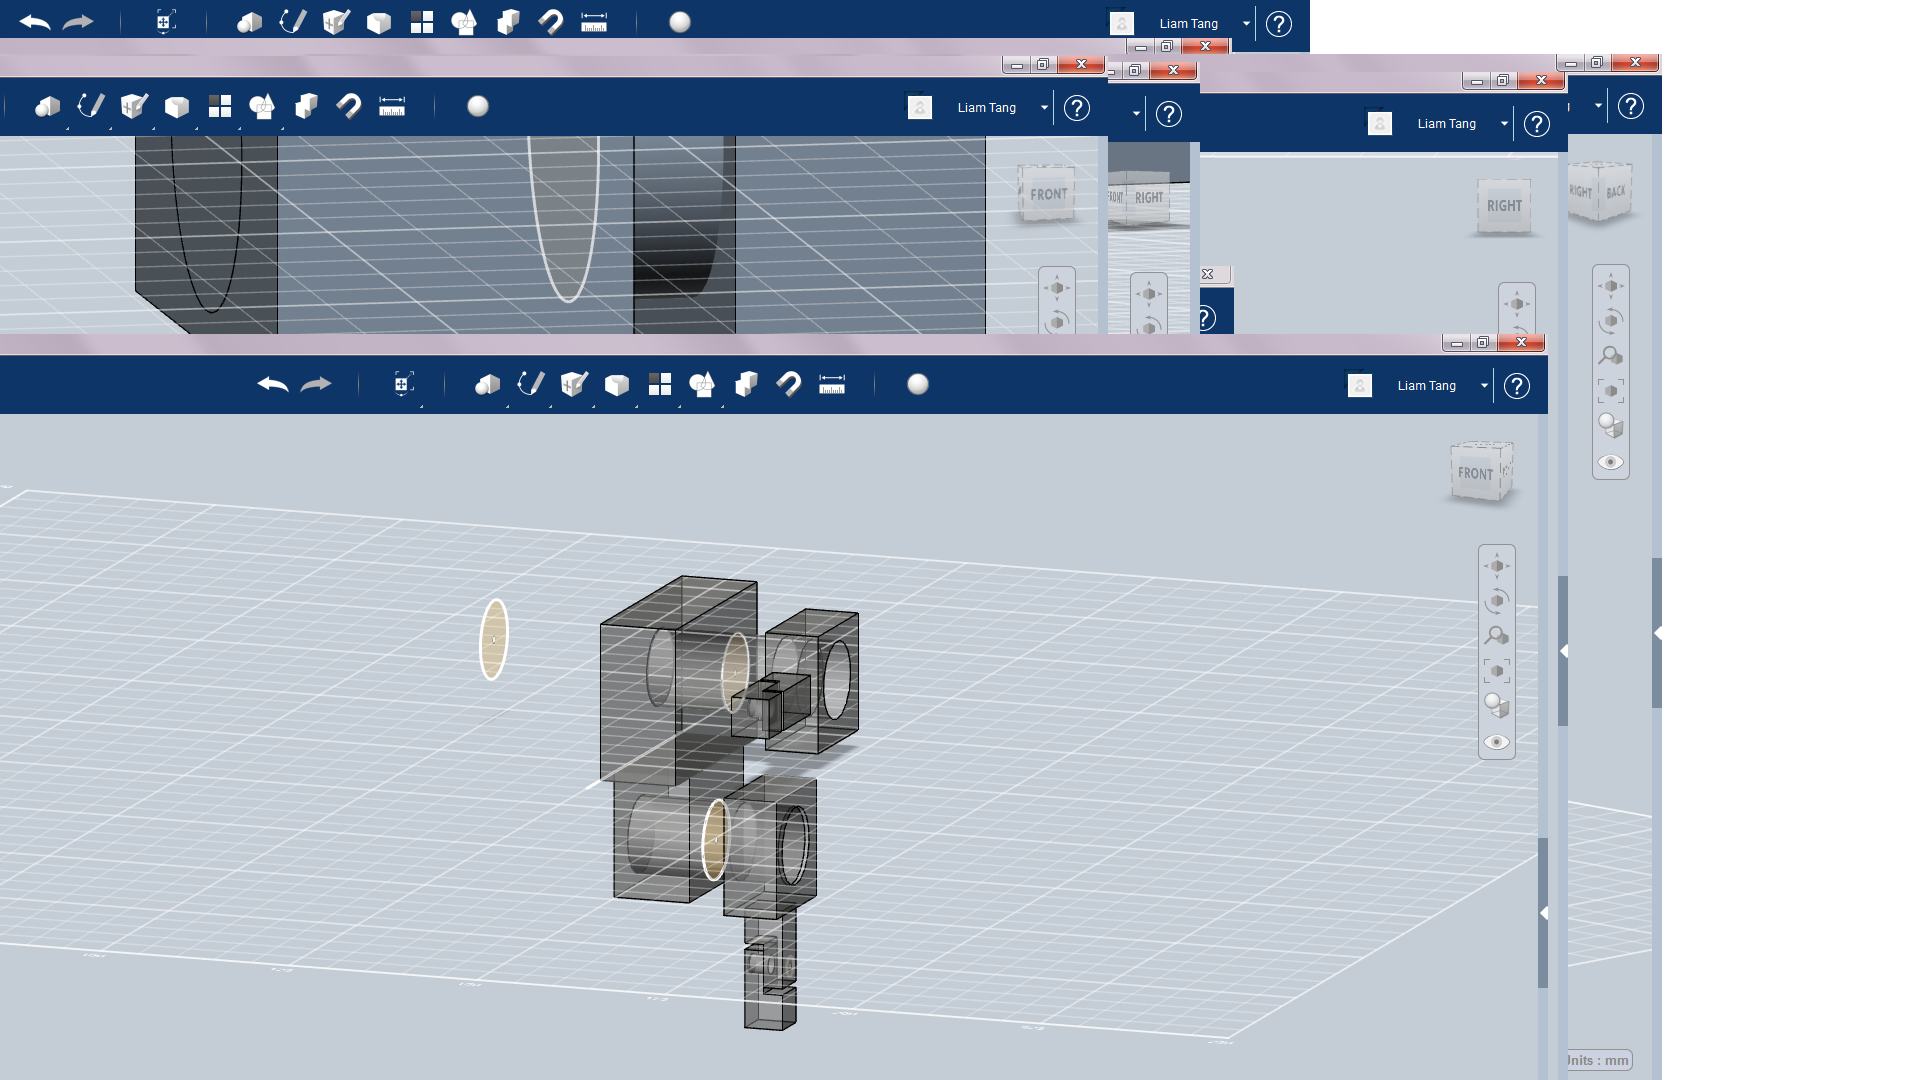Click Fit to view in the rightmost window nav bar
This screenshot has height=1080, width=1920.
coord(1611,391)
